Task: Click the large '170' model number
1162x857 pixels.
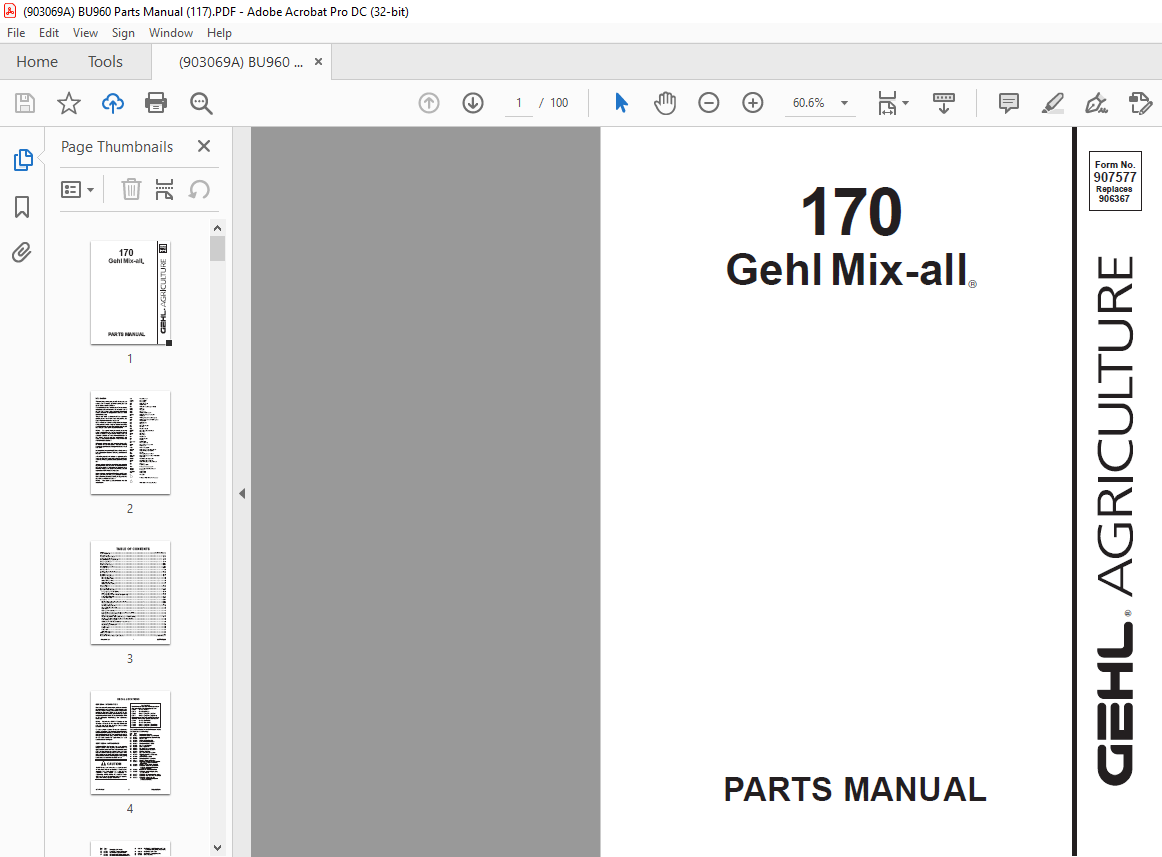Action: click(x=851, y=212)
